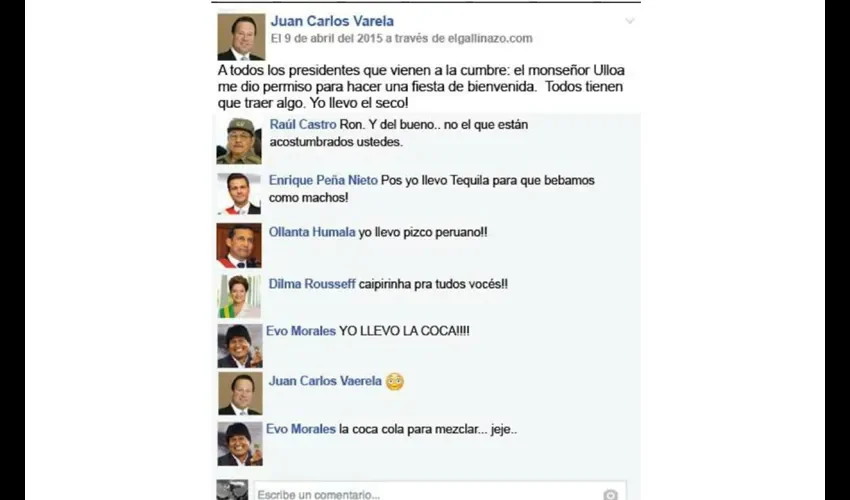
Task: Click the camera icon in comment box
Action: click(610, 494)
